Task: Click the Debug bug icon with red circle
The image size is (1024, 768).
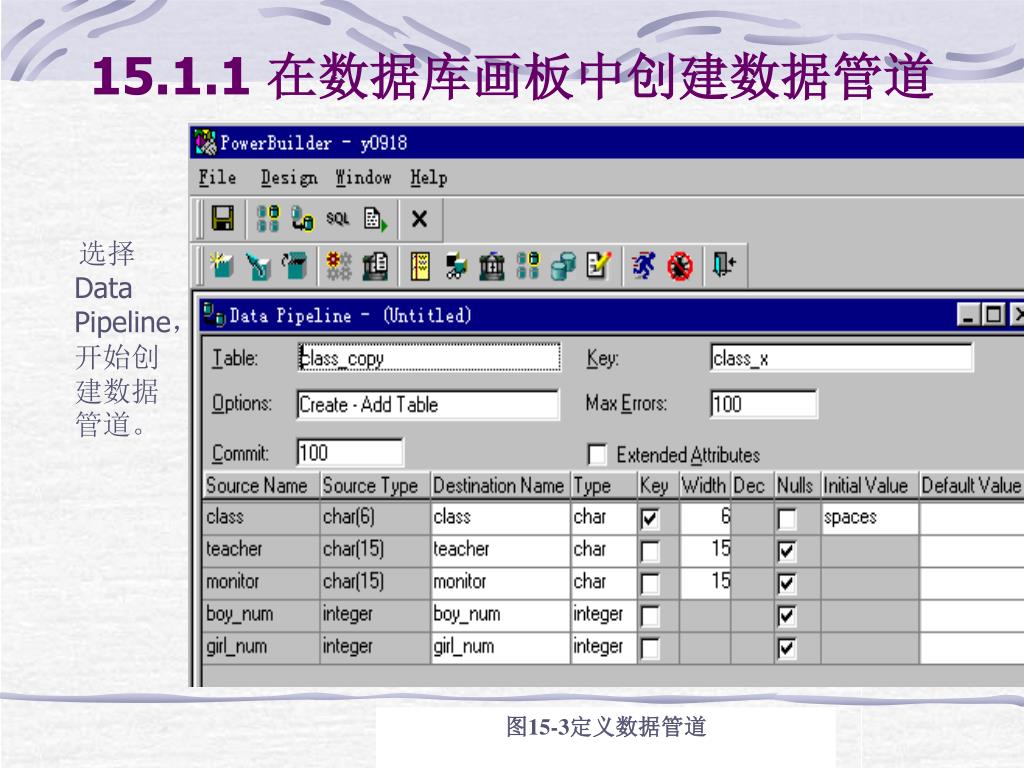Action: click(x=680, y=265)
